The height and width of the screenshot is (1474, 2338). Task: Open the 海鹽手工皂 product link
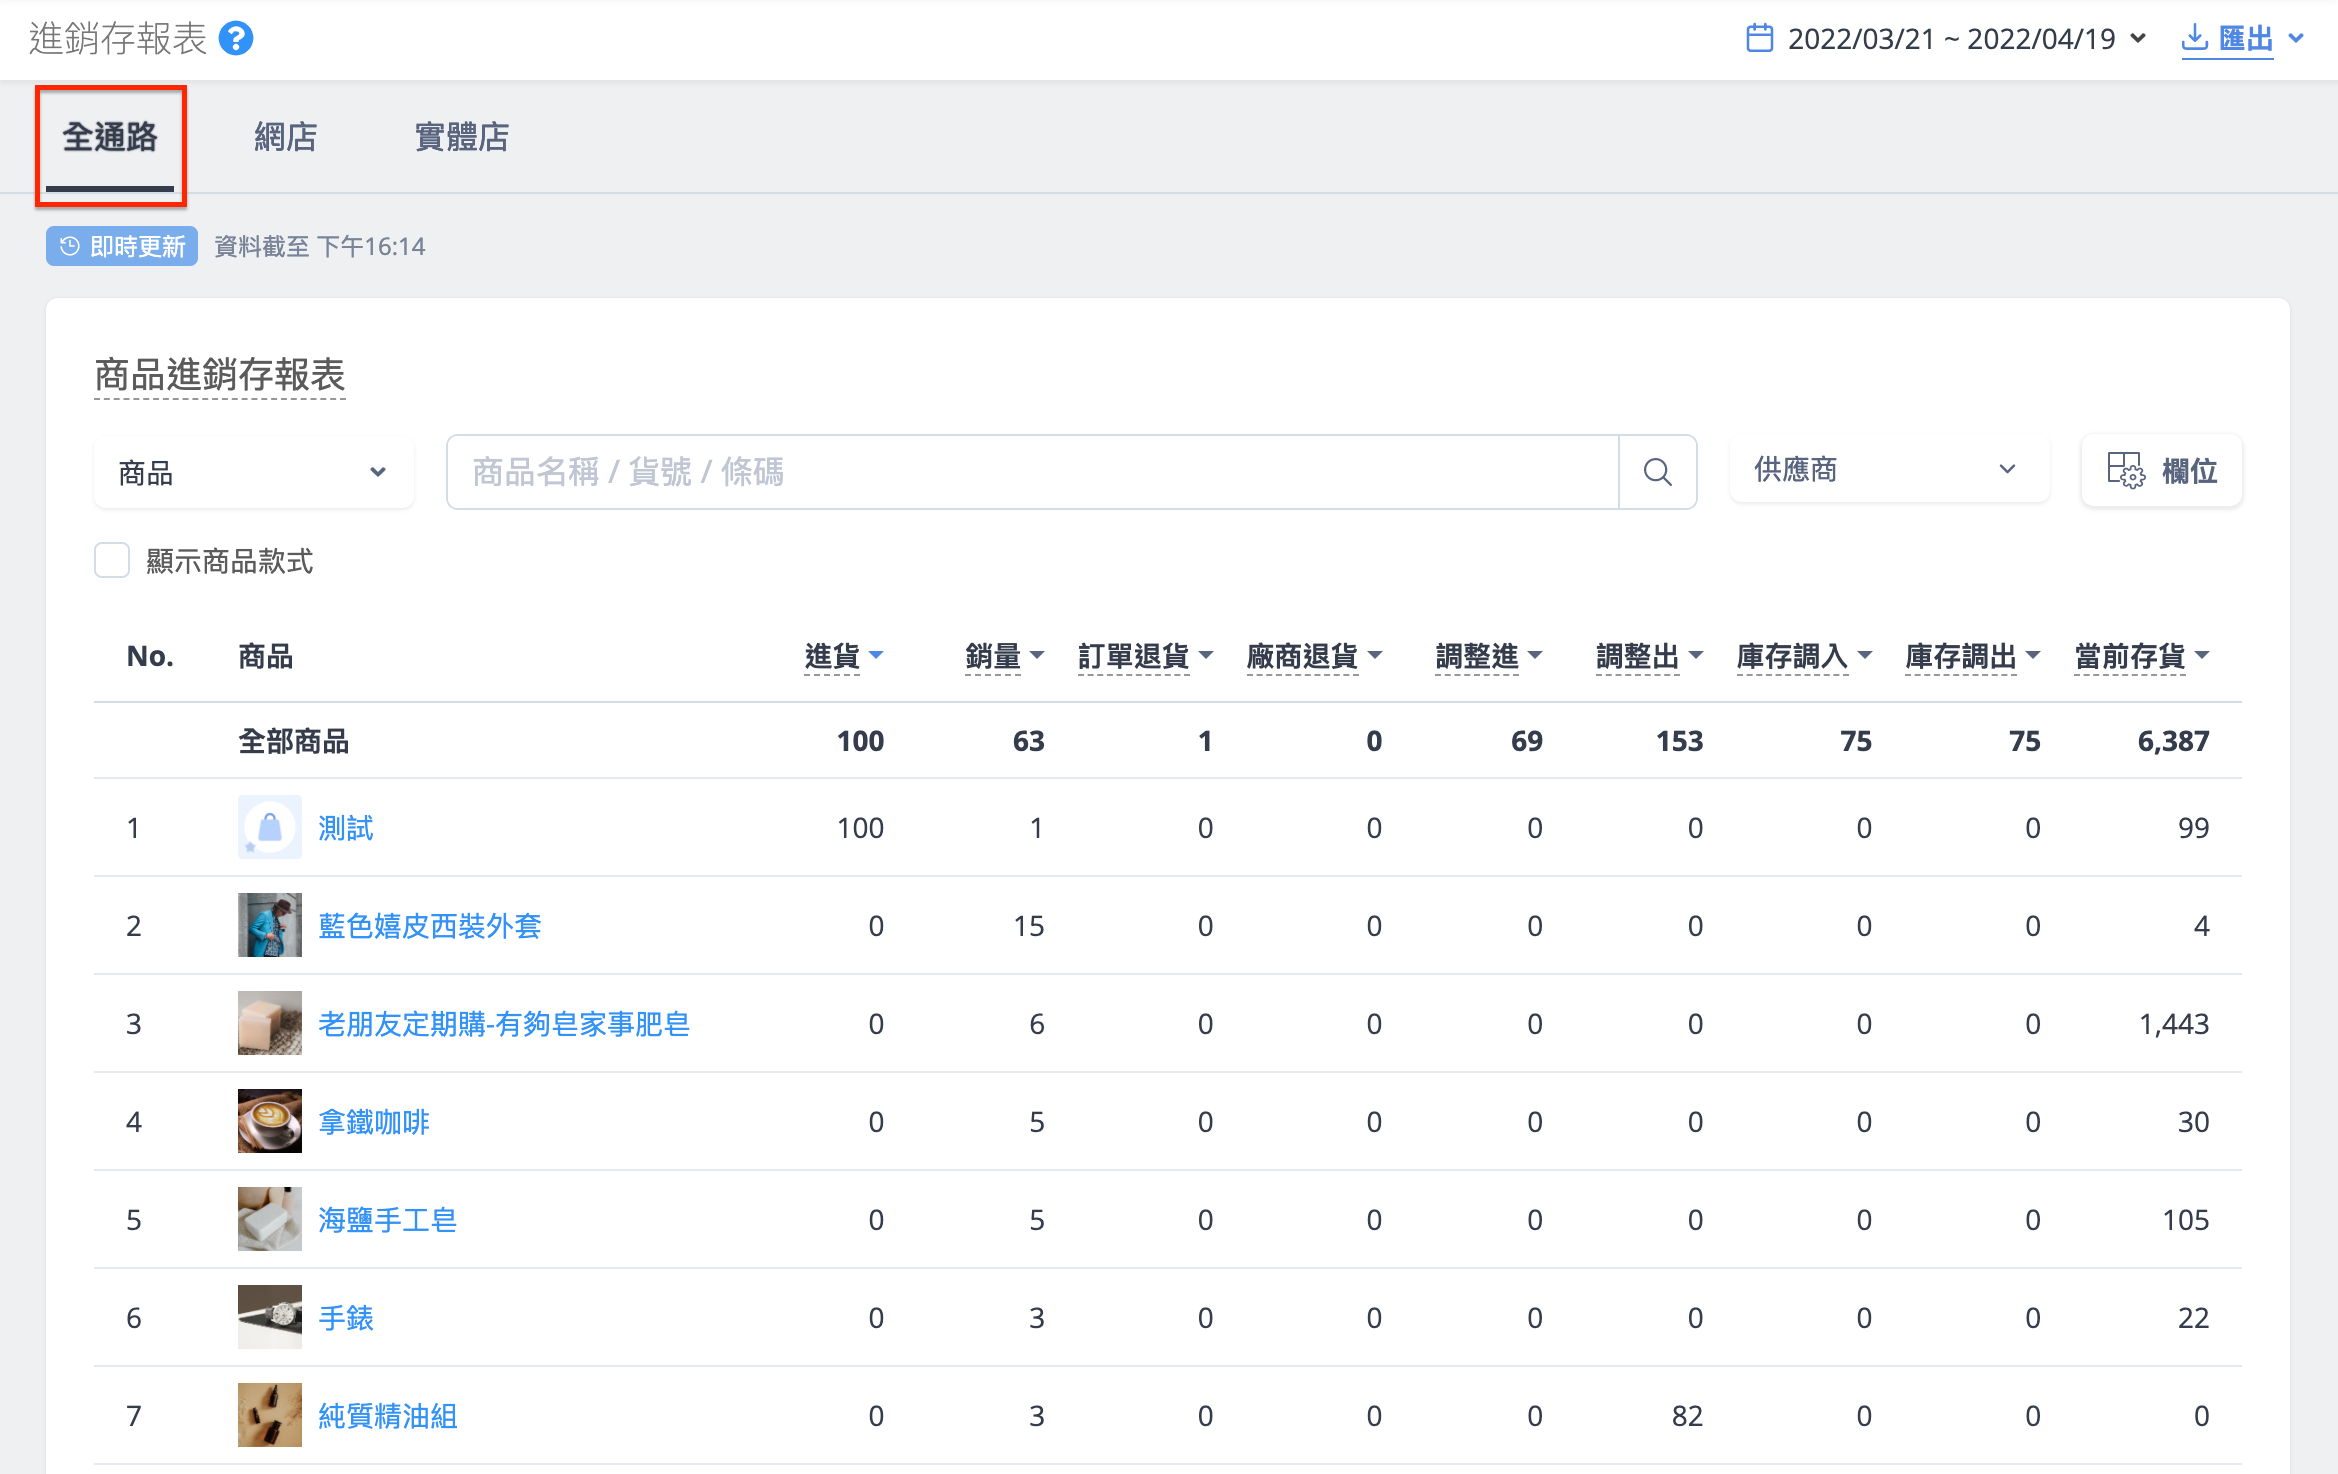[x=388, y=1220]
